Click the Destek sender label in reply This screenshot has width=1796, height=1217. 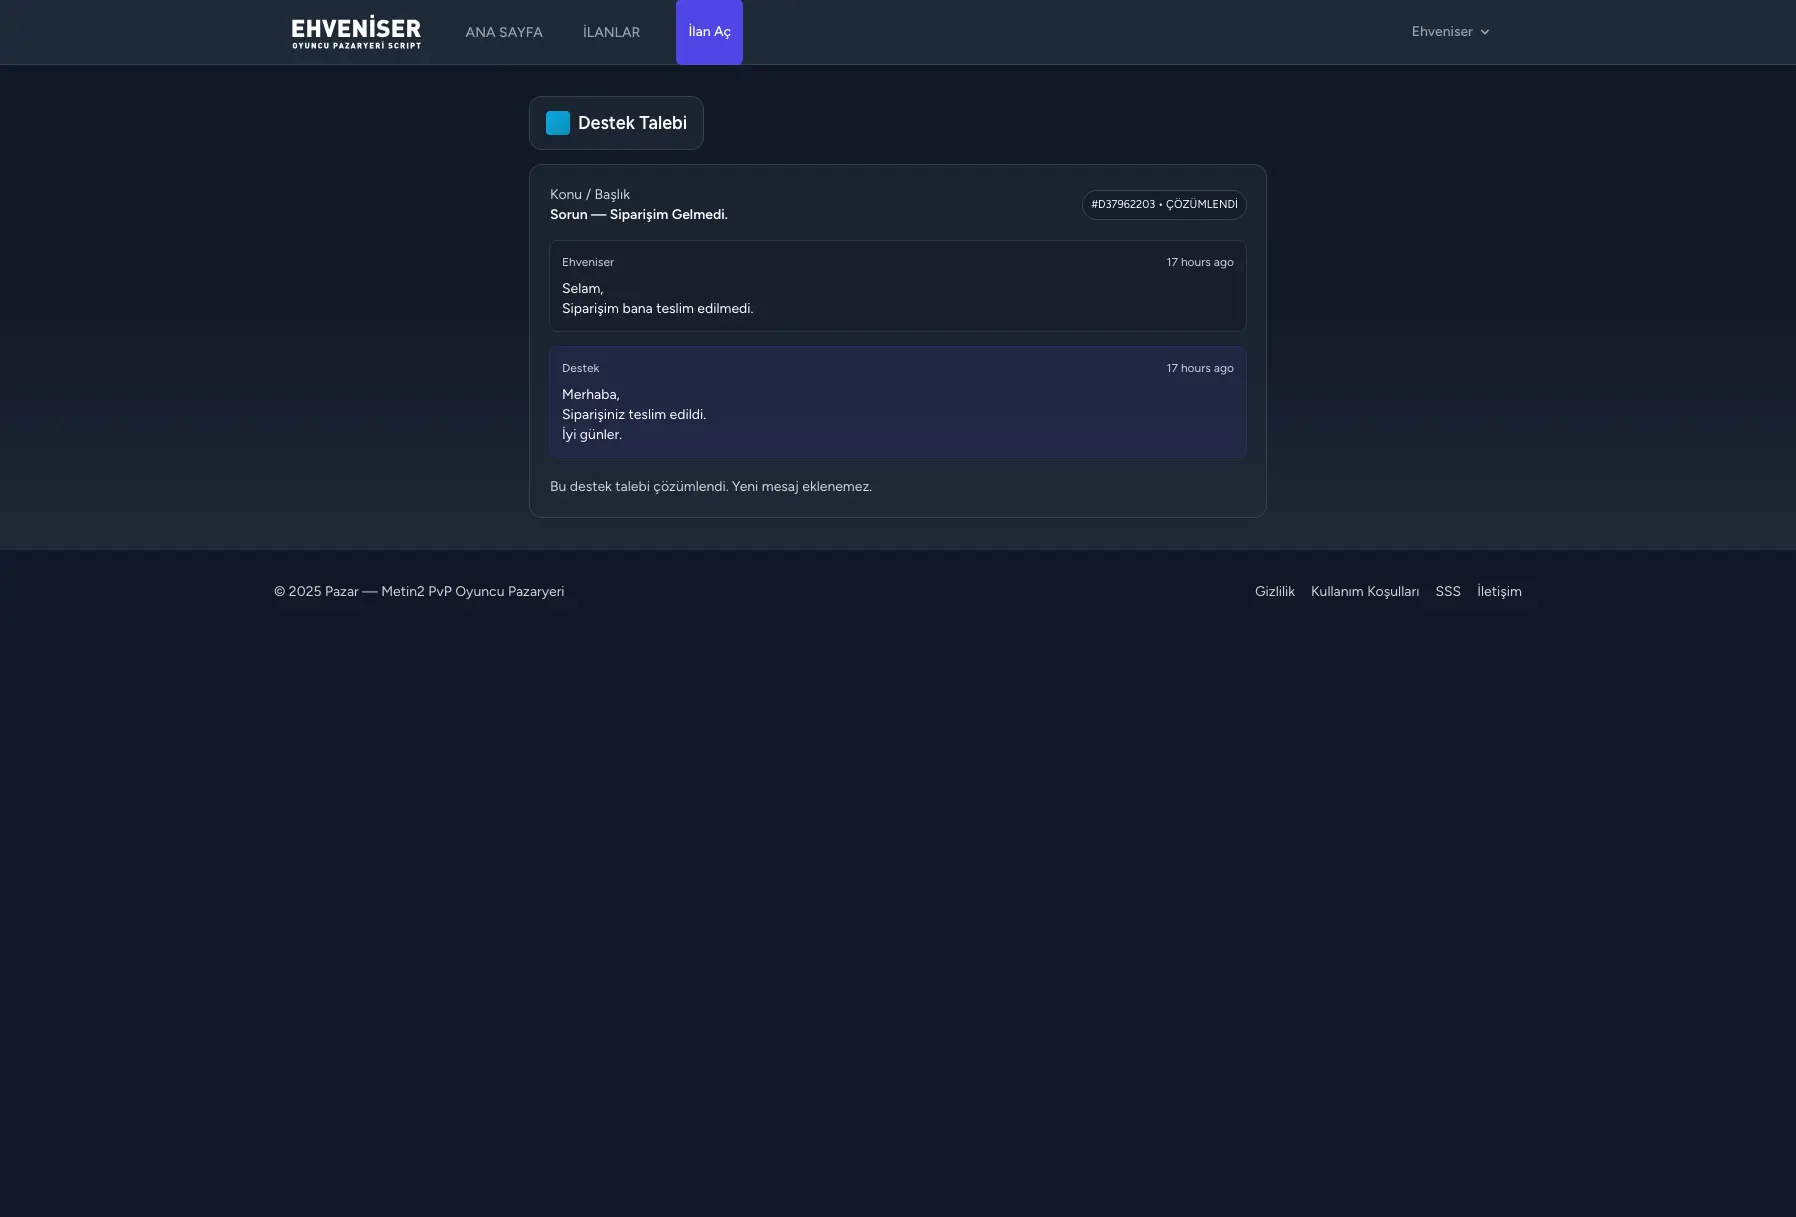pos(580,368)
